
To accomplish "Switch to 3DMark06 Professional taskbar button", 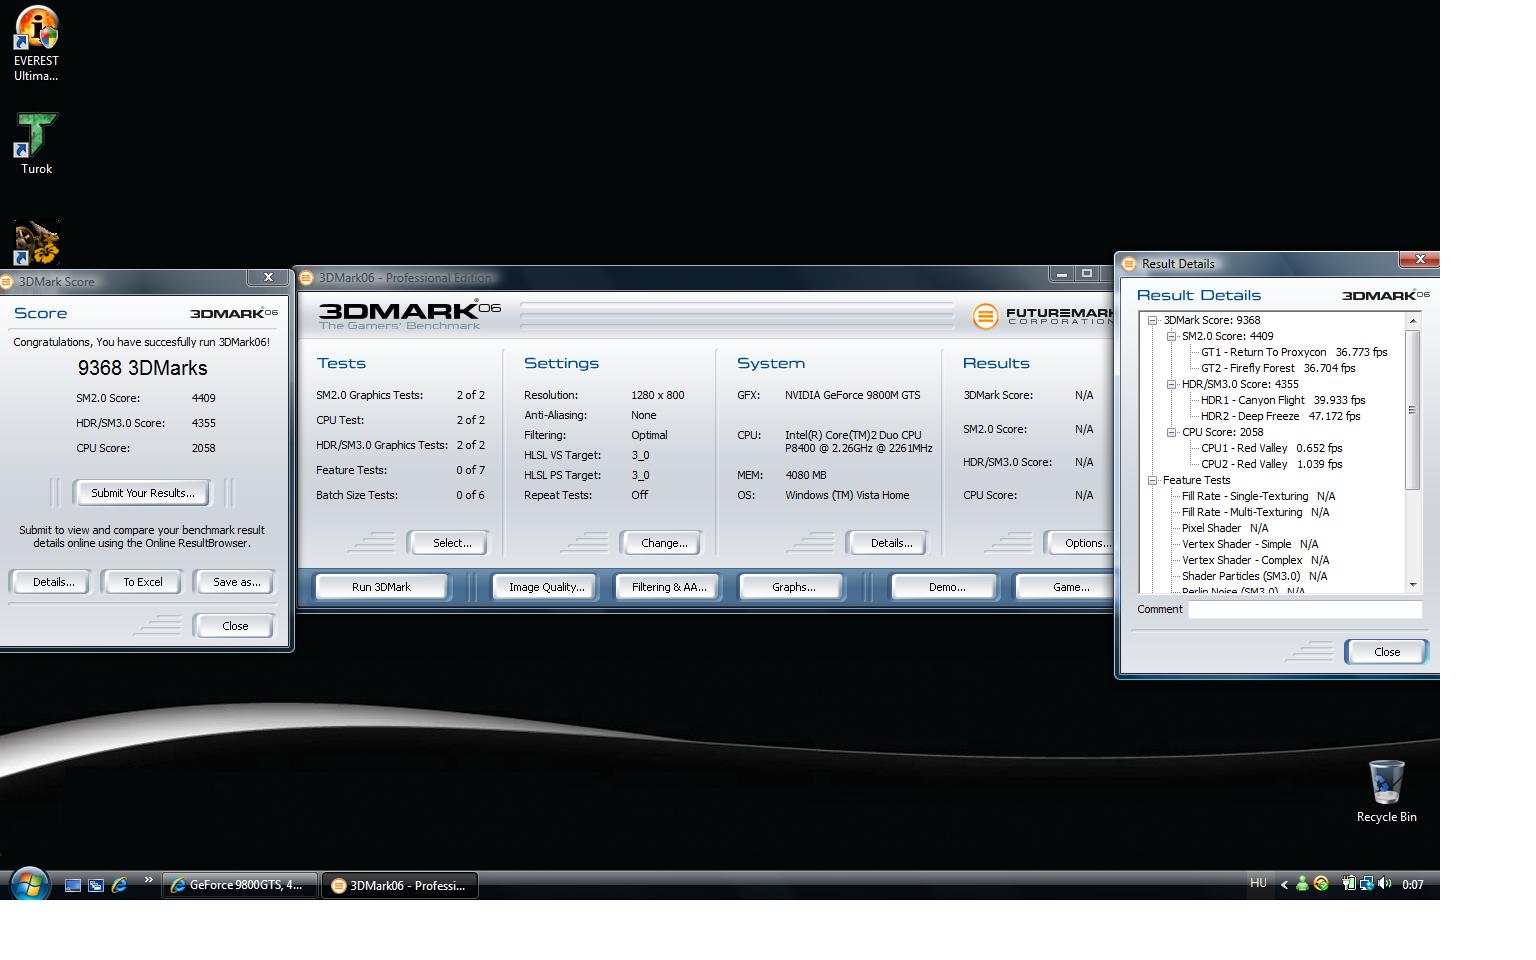I will point(400,885).
